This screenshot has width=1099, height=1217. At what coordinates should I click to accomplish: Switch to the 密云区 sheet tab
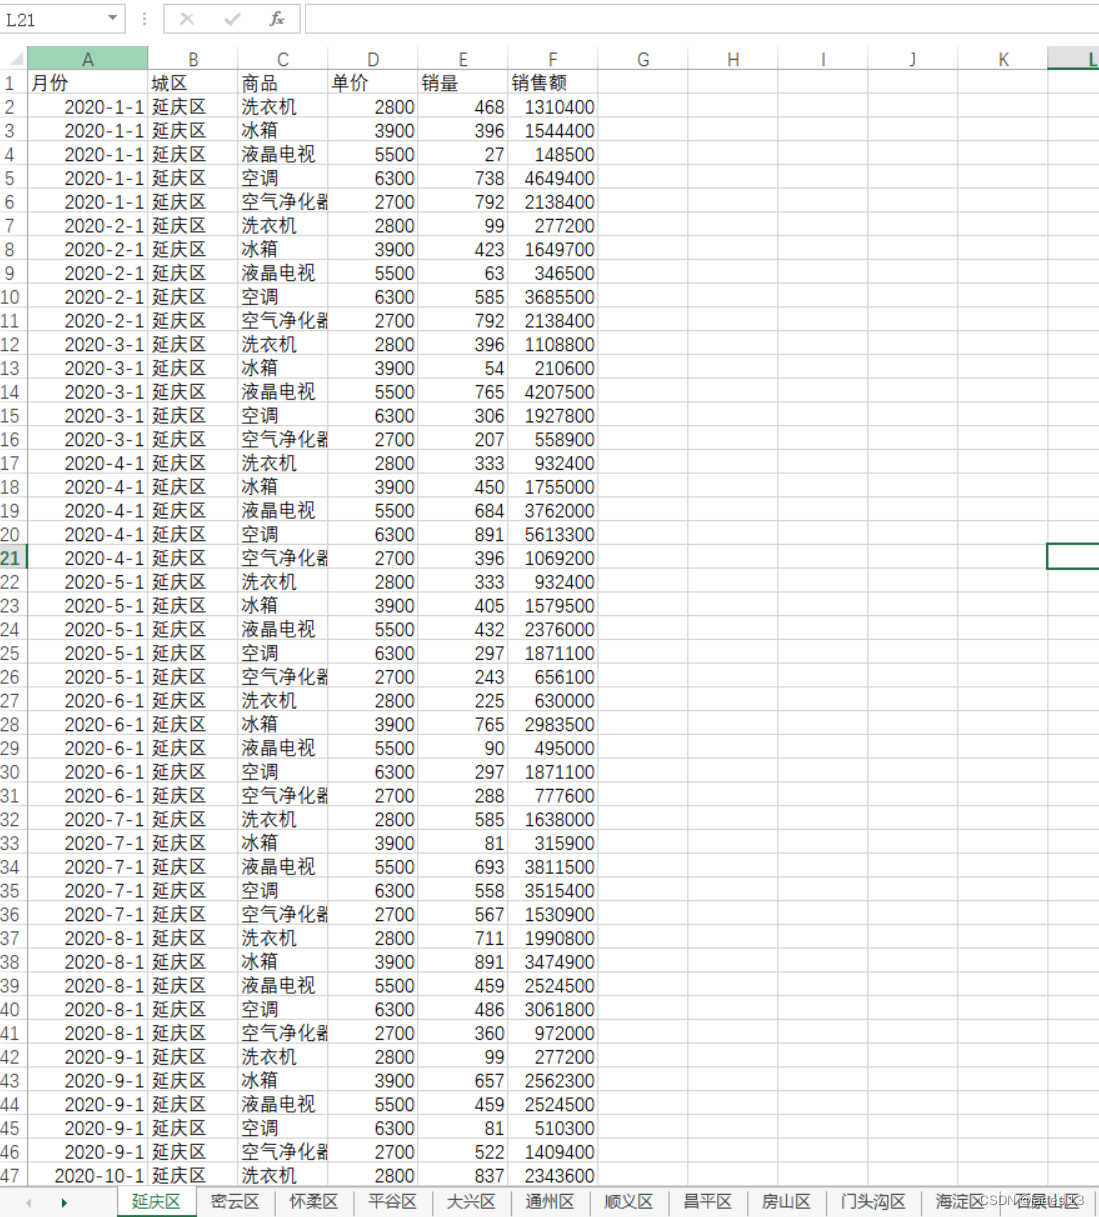[234, 1201]
